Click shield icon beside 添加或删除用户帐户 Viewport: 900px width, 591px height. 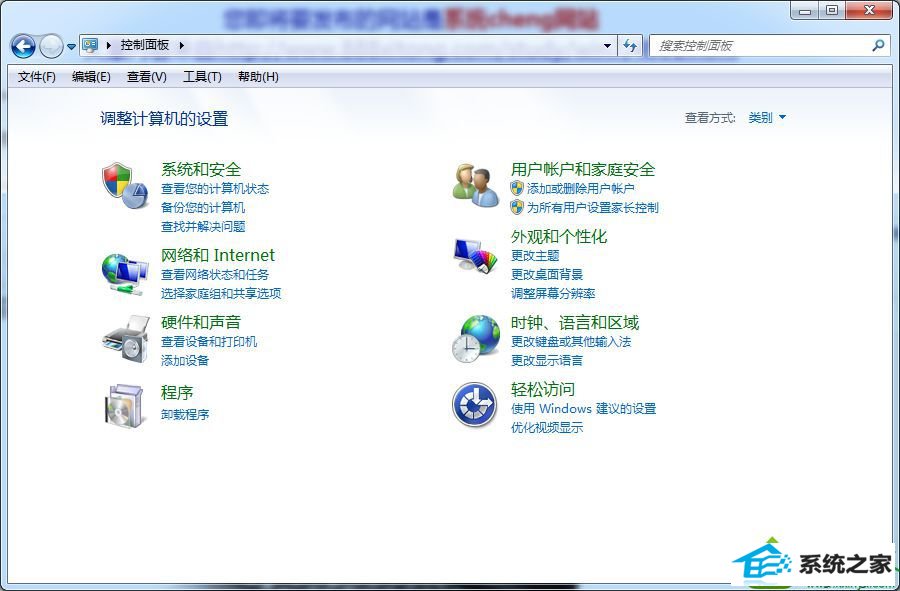point(517,188)
